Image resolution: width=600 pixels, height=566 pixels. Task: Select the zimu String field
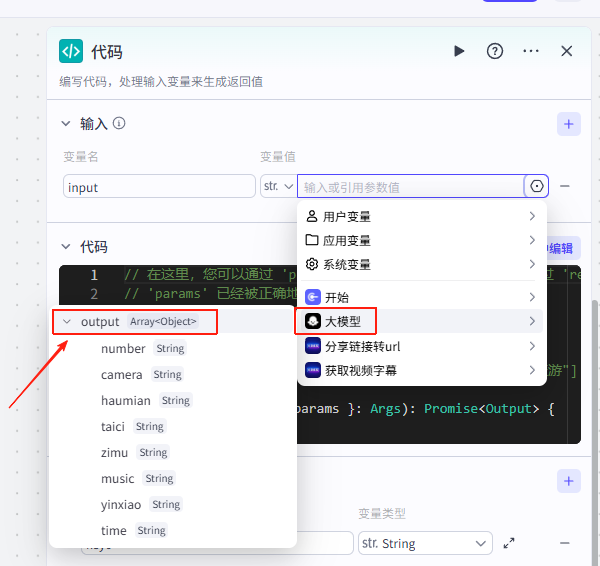(x=115, y=453)
